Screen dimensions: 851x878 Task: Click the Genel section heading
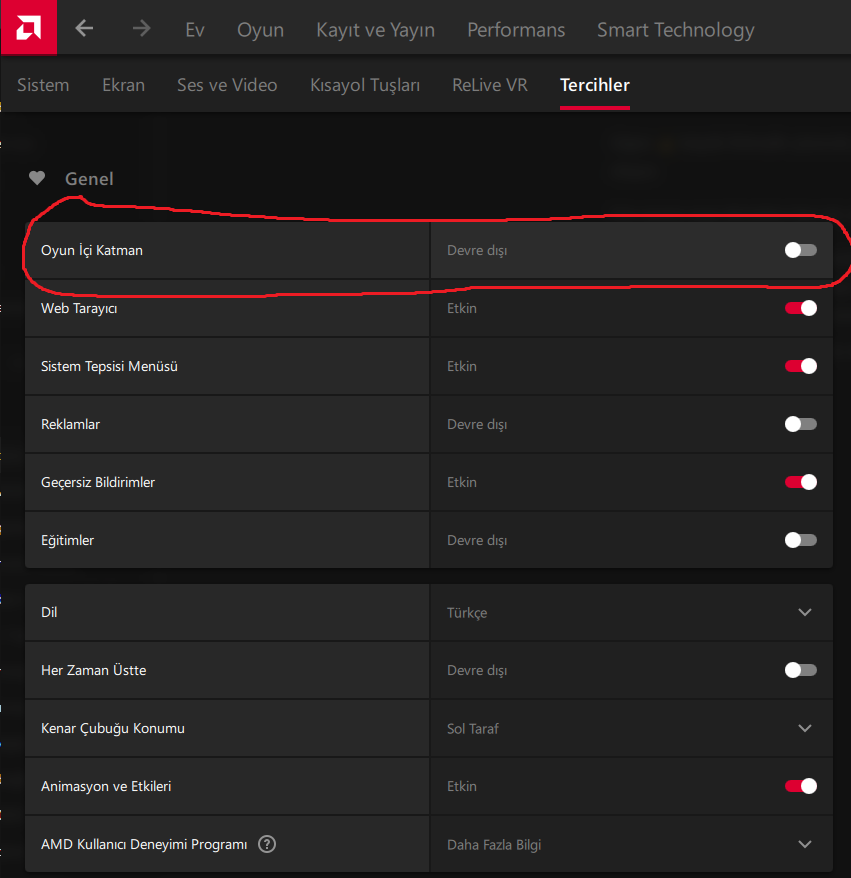pos(89,179)
